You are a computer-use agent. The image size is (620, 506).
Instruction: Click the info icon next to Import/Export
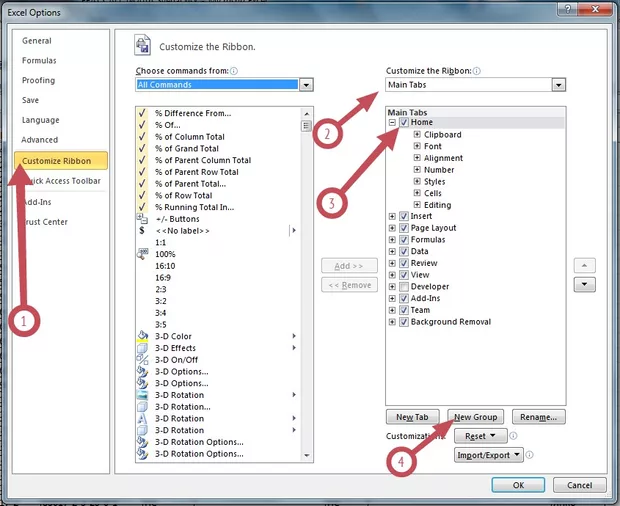pos(529,455)
